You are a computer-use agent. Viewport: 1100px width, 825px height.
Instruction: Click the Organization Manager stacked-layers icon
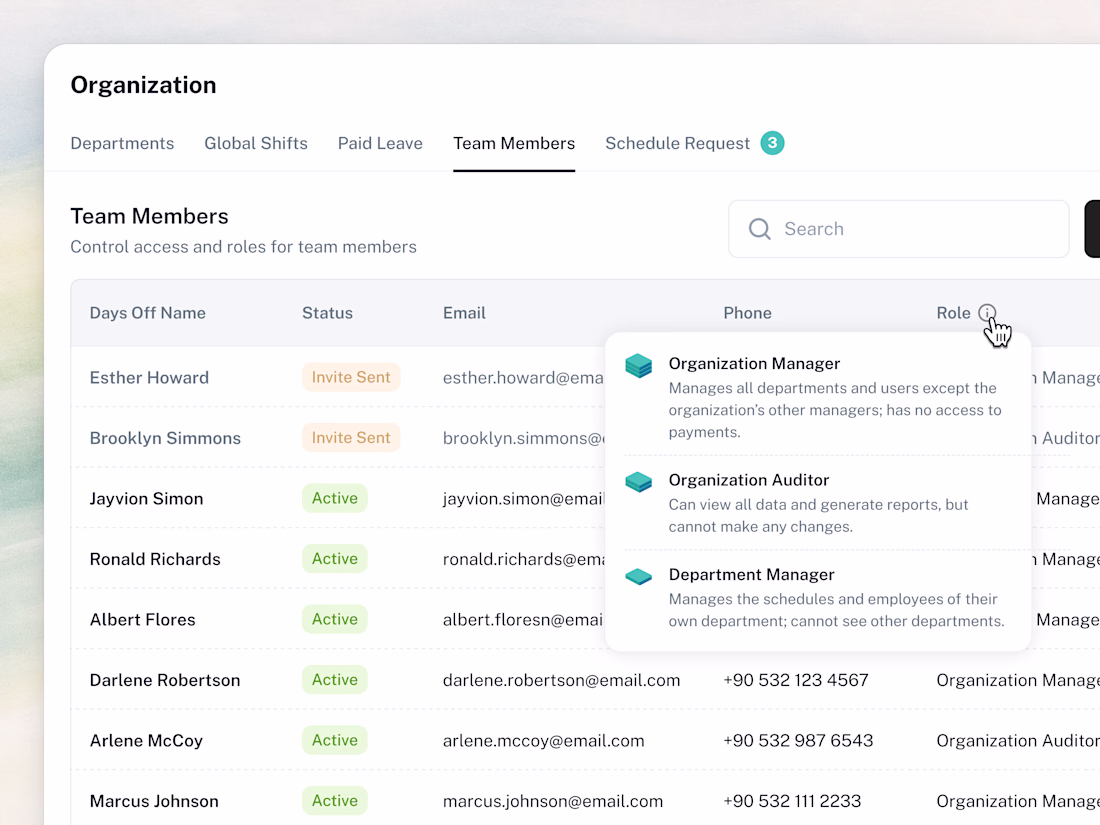[x=638, y=365]
